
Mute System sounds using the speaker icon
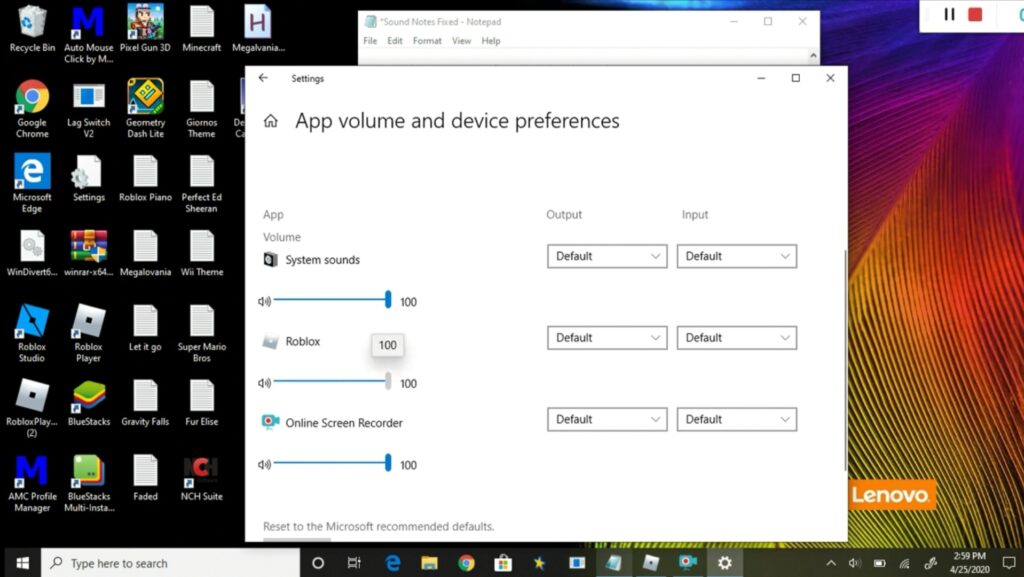(x=264, y=301)
